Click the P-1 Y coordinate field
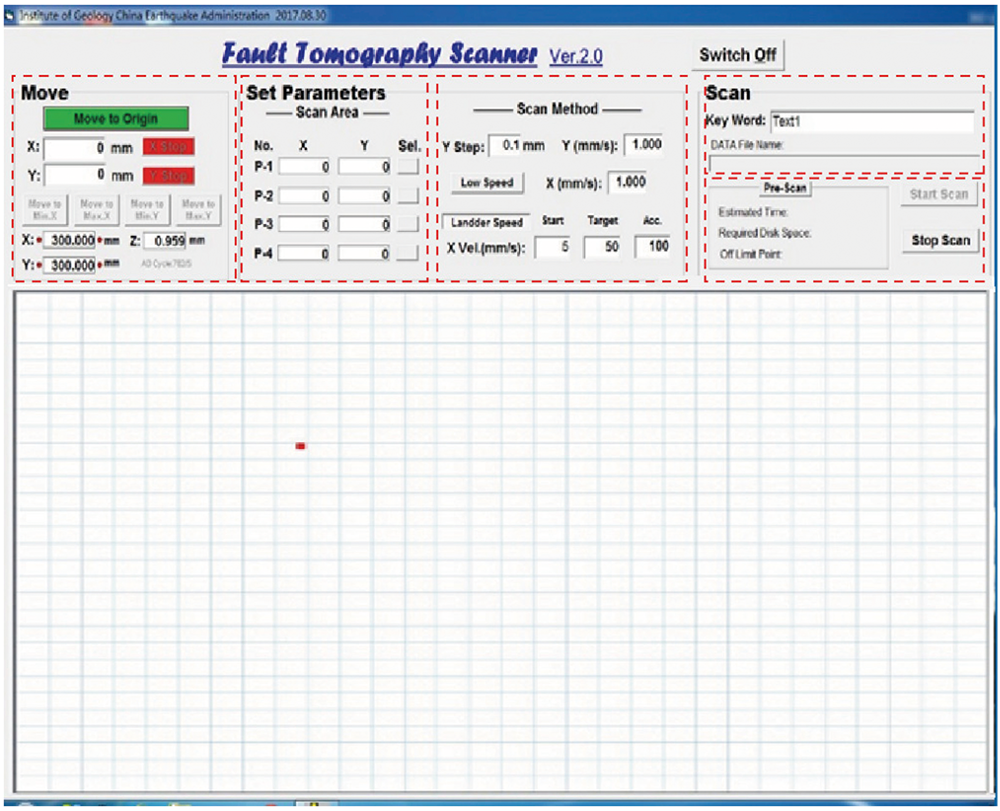 364,167
